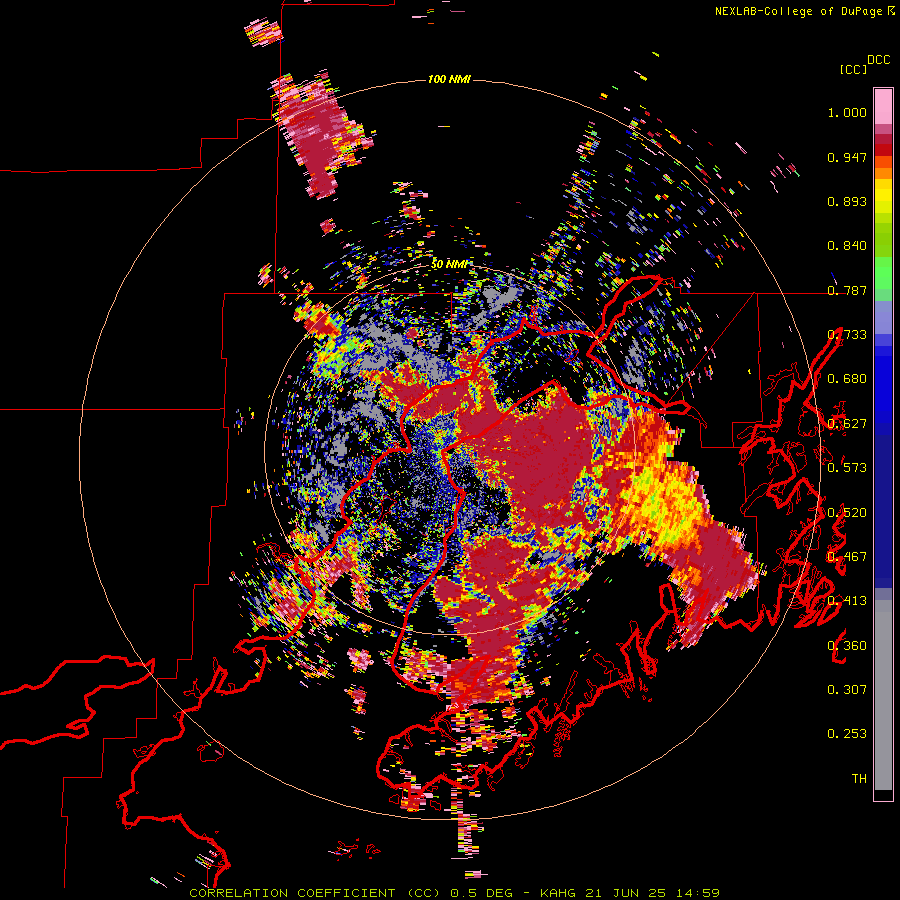900x900 pixels.
Task: Click the 21 JUN 25 date in caption
Action: 626,893
